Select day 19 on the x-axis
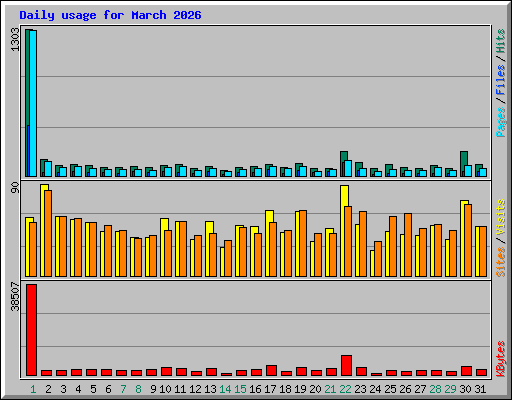Screen dimensions: 512x400 point(300,389)
